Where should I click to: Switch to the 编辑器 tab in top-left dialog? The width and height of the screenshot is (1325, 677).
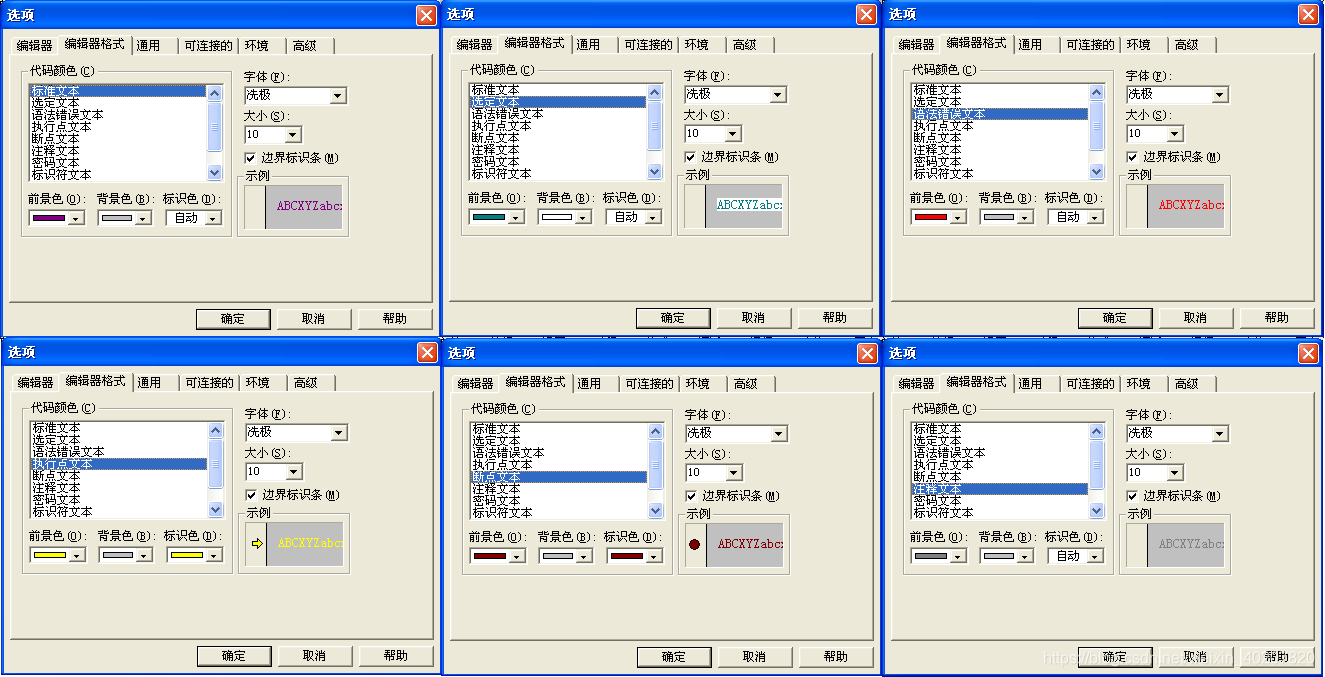(x=35, y=45)
